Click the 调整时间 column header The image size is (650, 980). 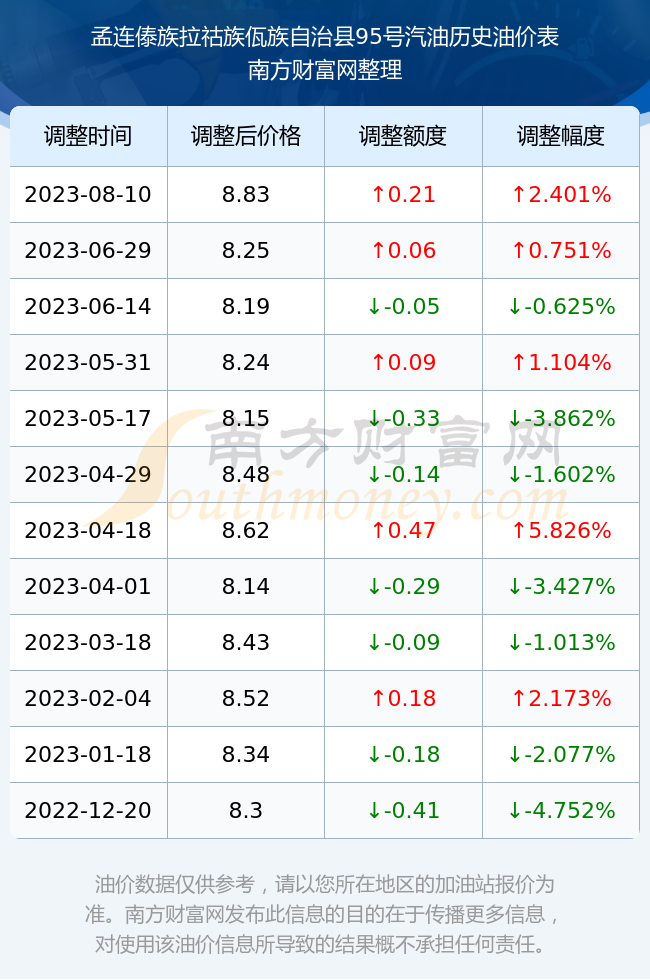[x=88, y=136]
